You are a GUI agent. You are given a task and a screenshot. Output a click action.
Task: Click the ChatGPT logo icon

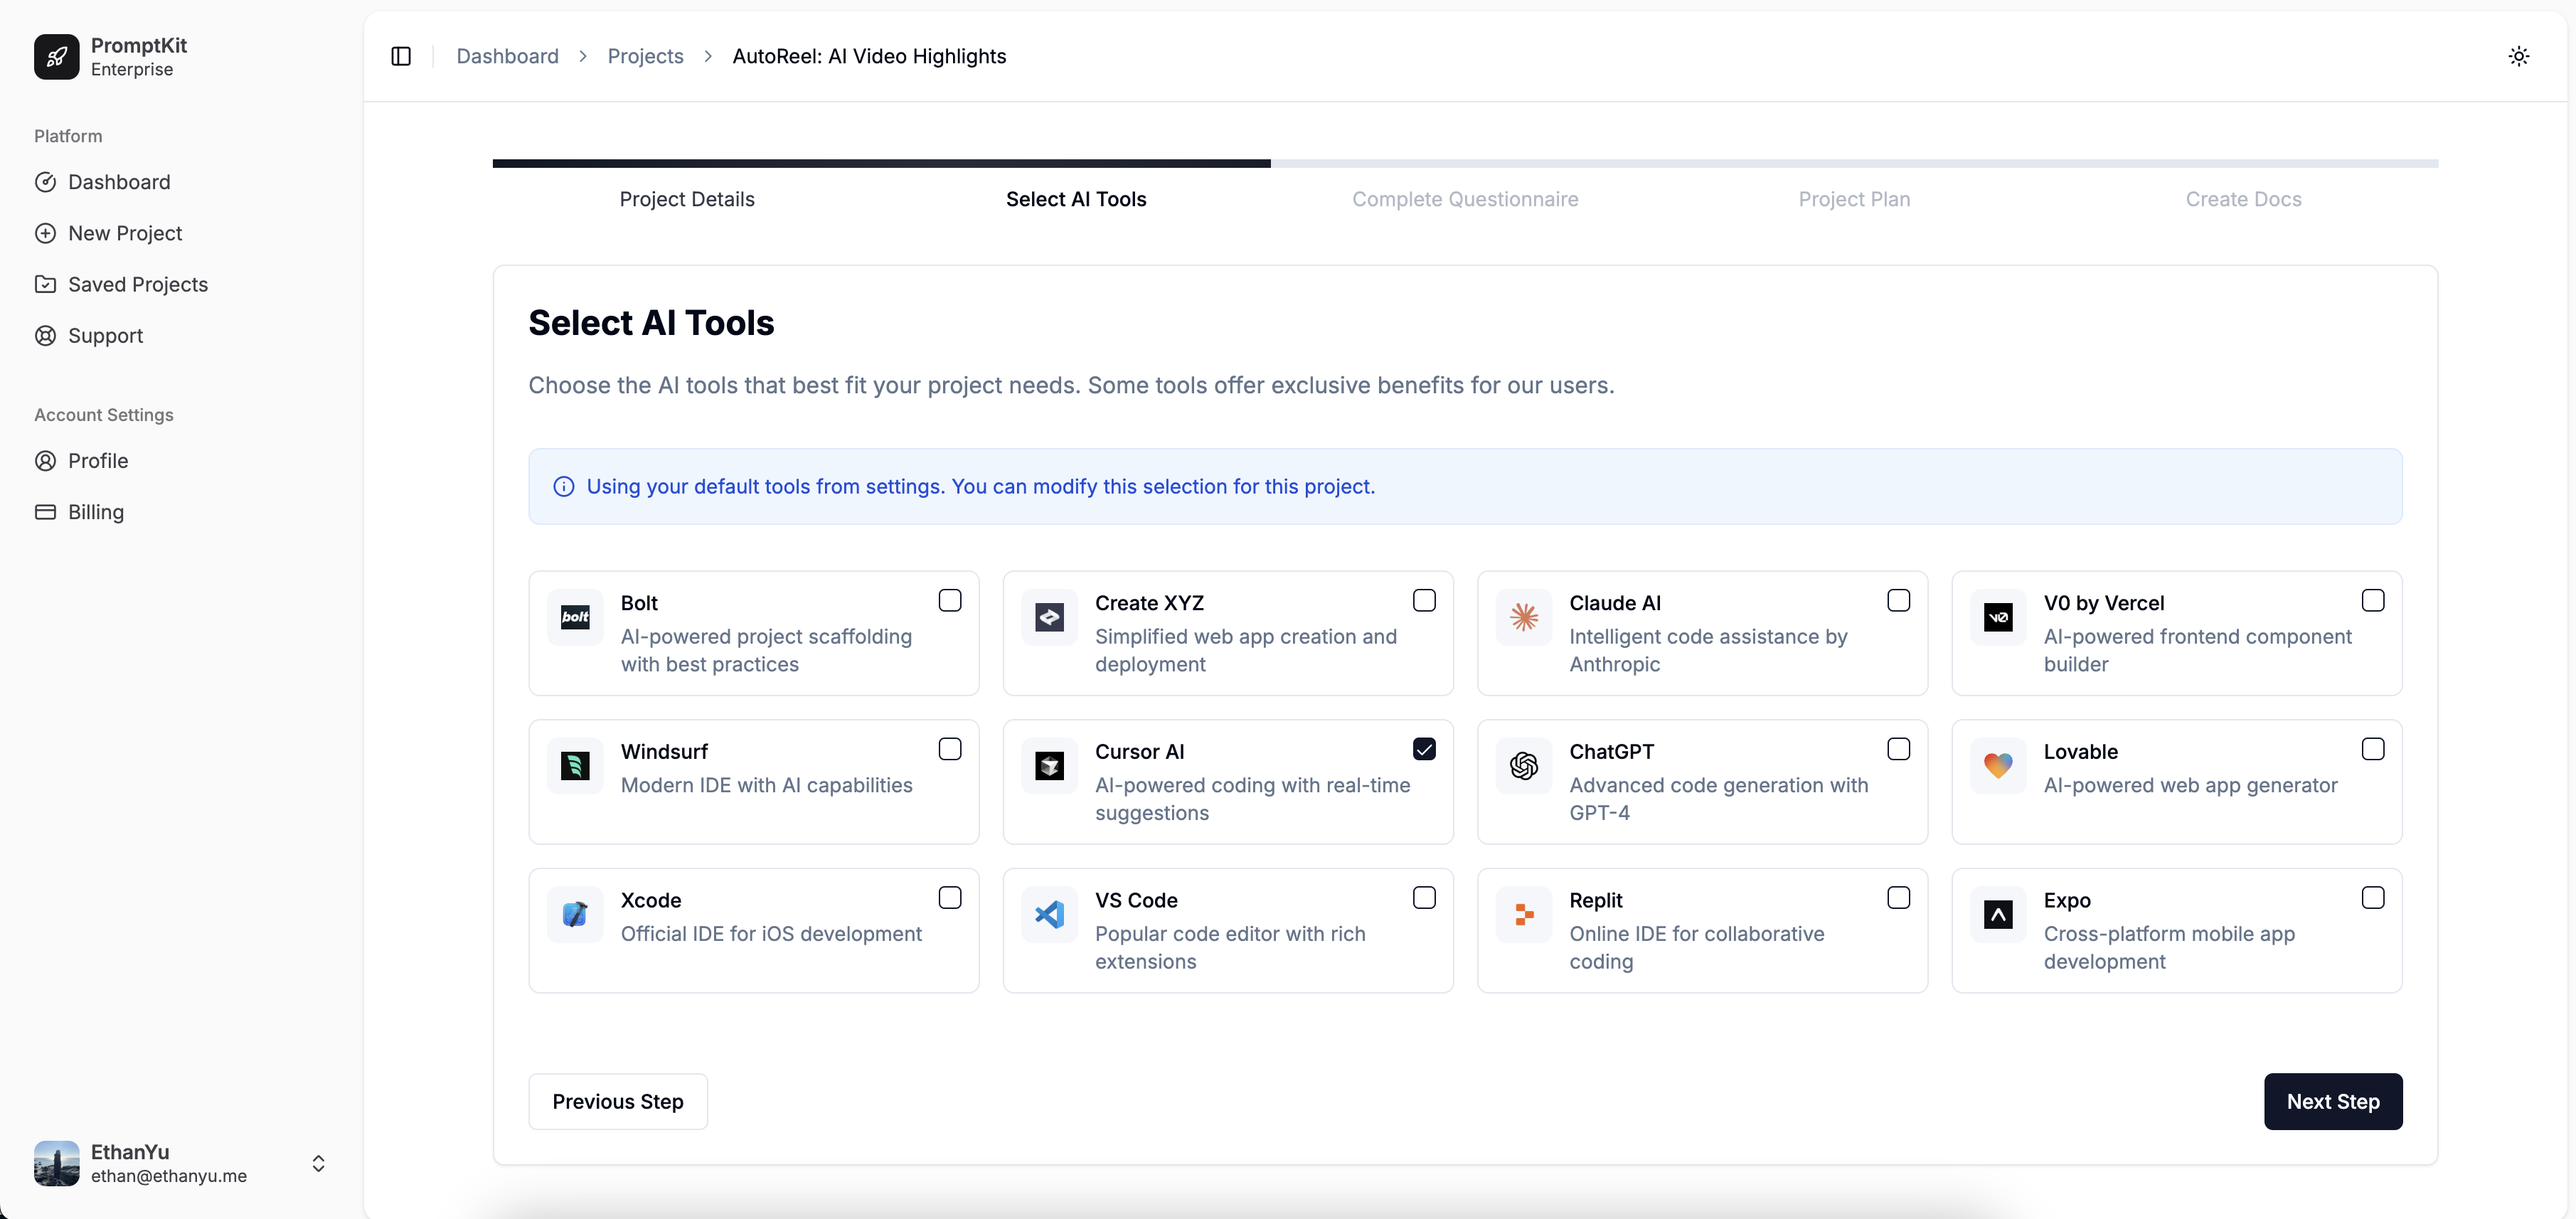[x=1523, y=766]
